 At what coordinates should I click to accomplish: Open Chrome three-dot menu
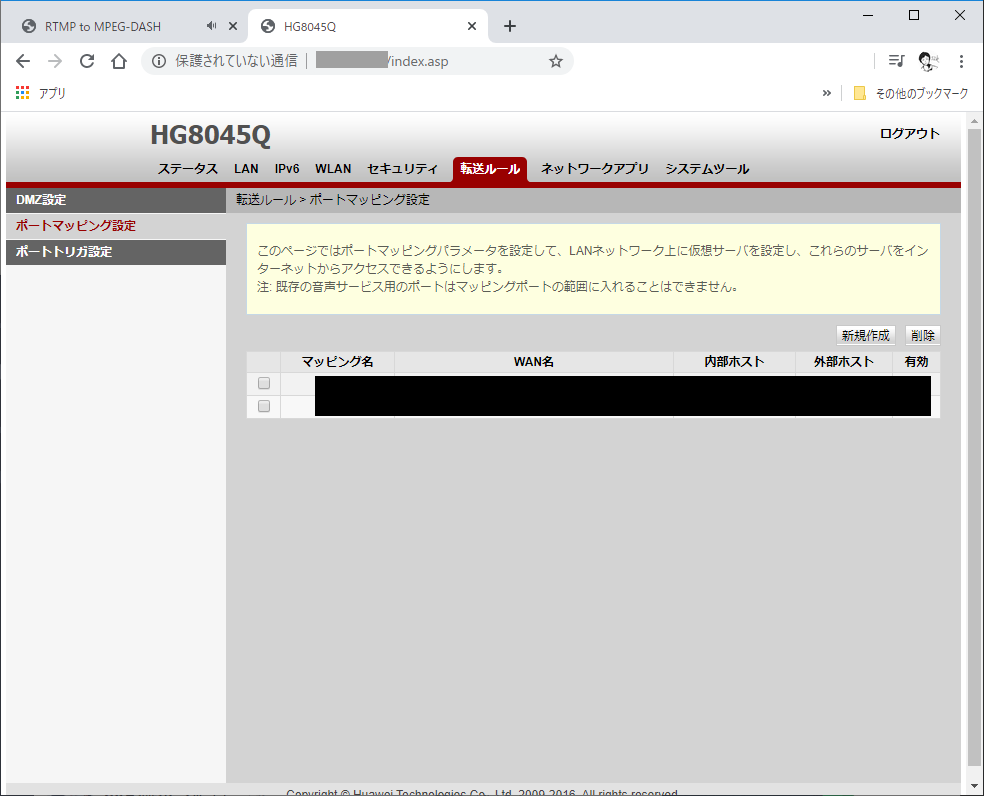(961, 61)
